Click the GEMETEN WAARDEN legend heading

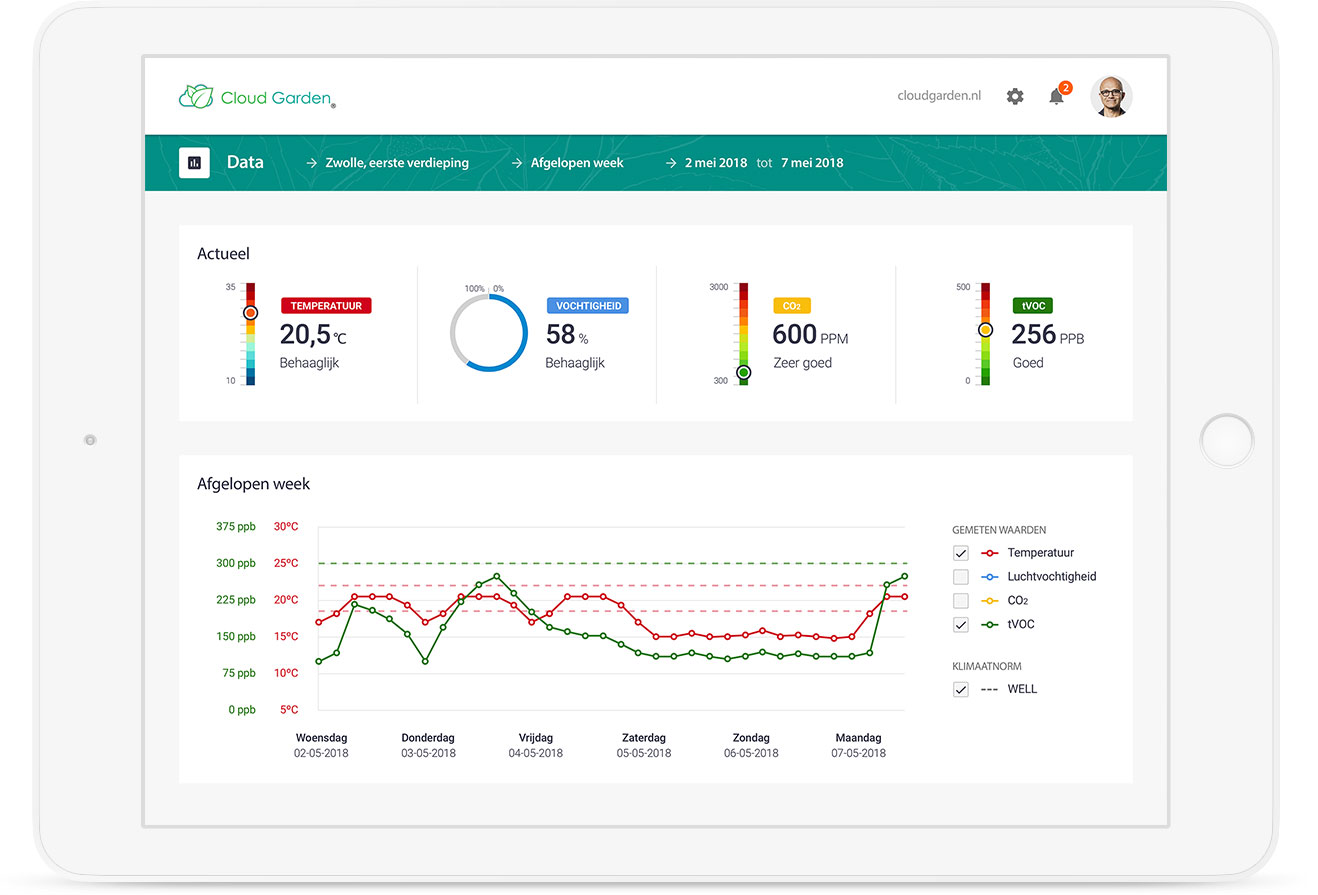(x=999, y=530)
